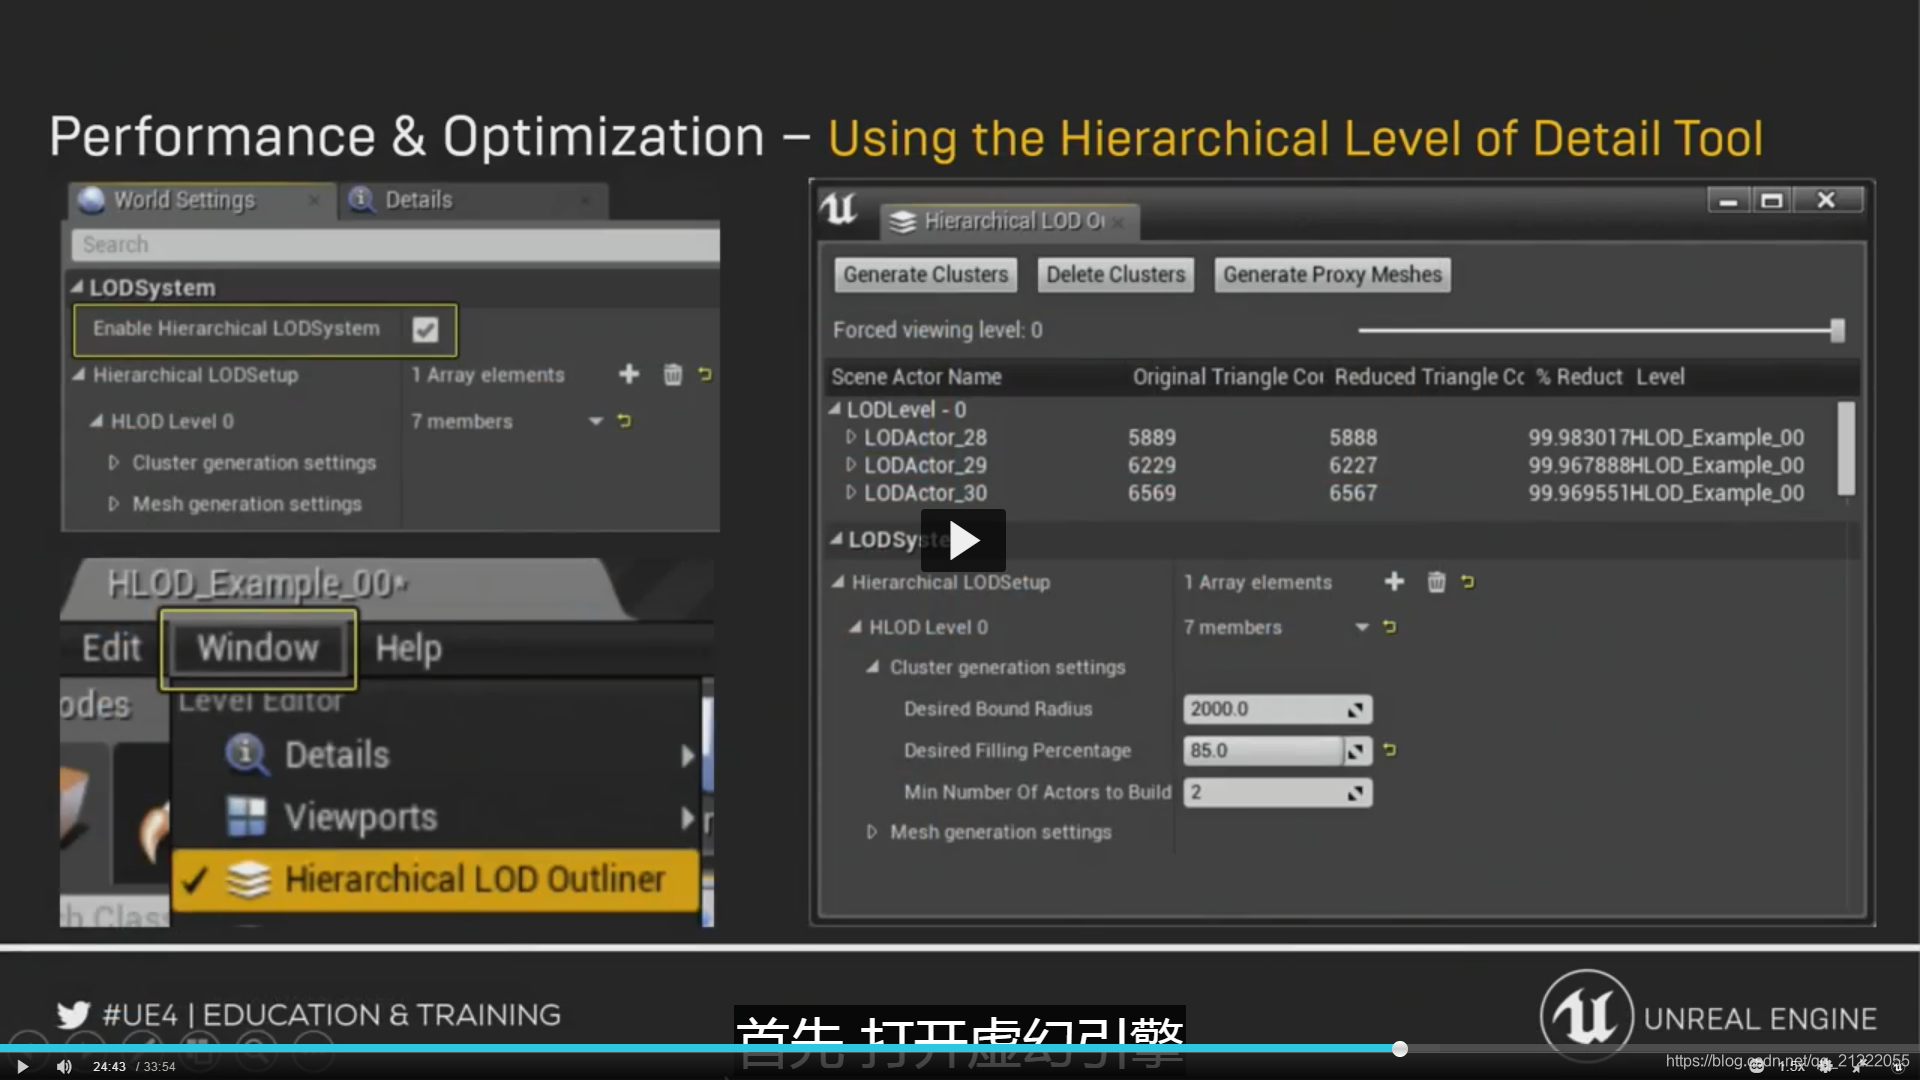Screen dimensions: 1920x1080
Task: Click the plus icon in World Settings array
Action: click(x=628, y=374)
